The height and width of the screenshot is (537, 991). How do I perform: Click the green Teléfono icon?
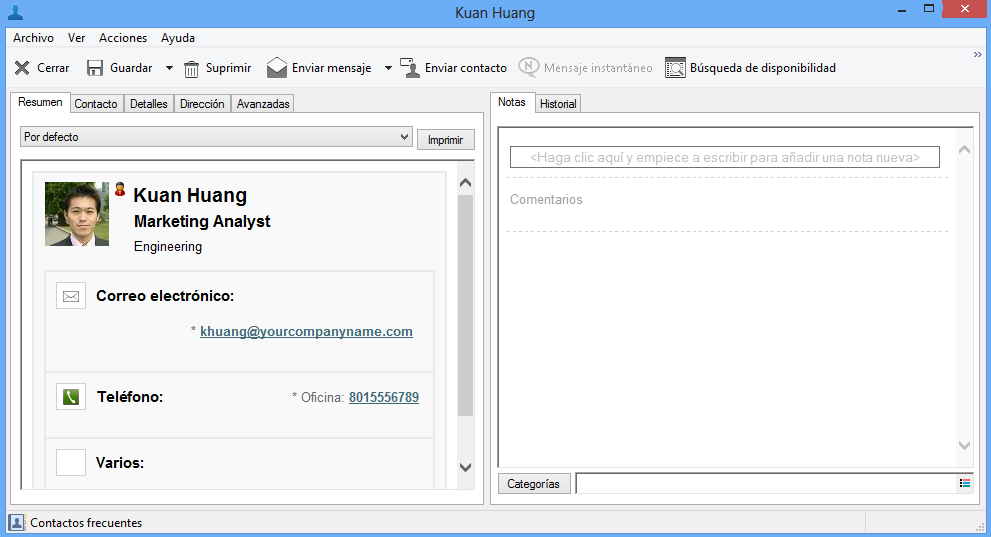tap(71, 397)
